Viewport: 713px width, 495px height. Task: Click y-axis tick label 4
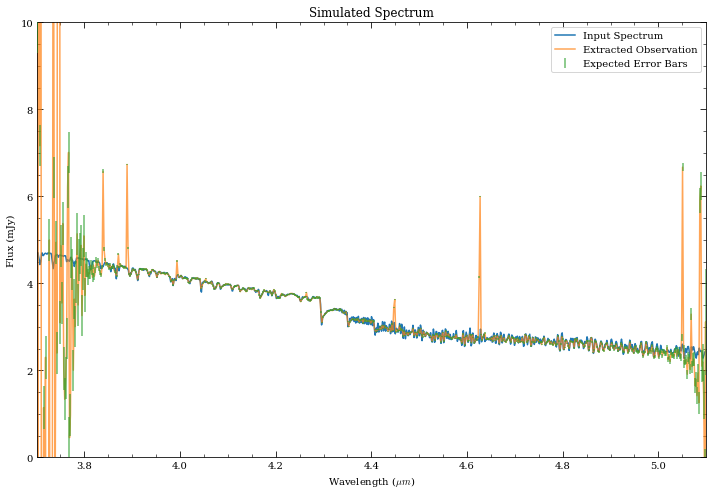tap(30, 284)
